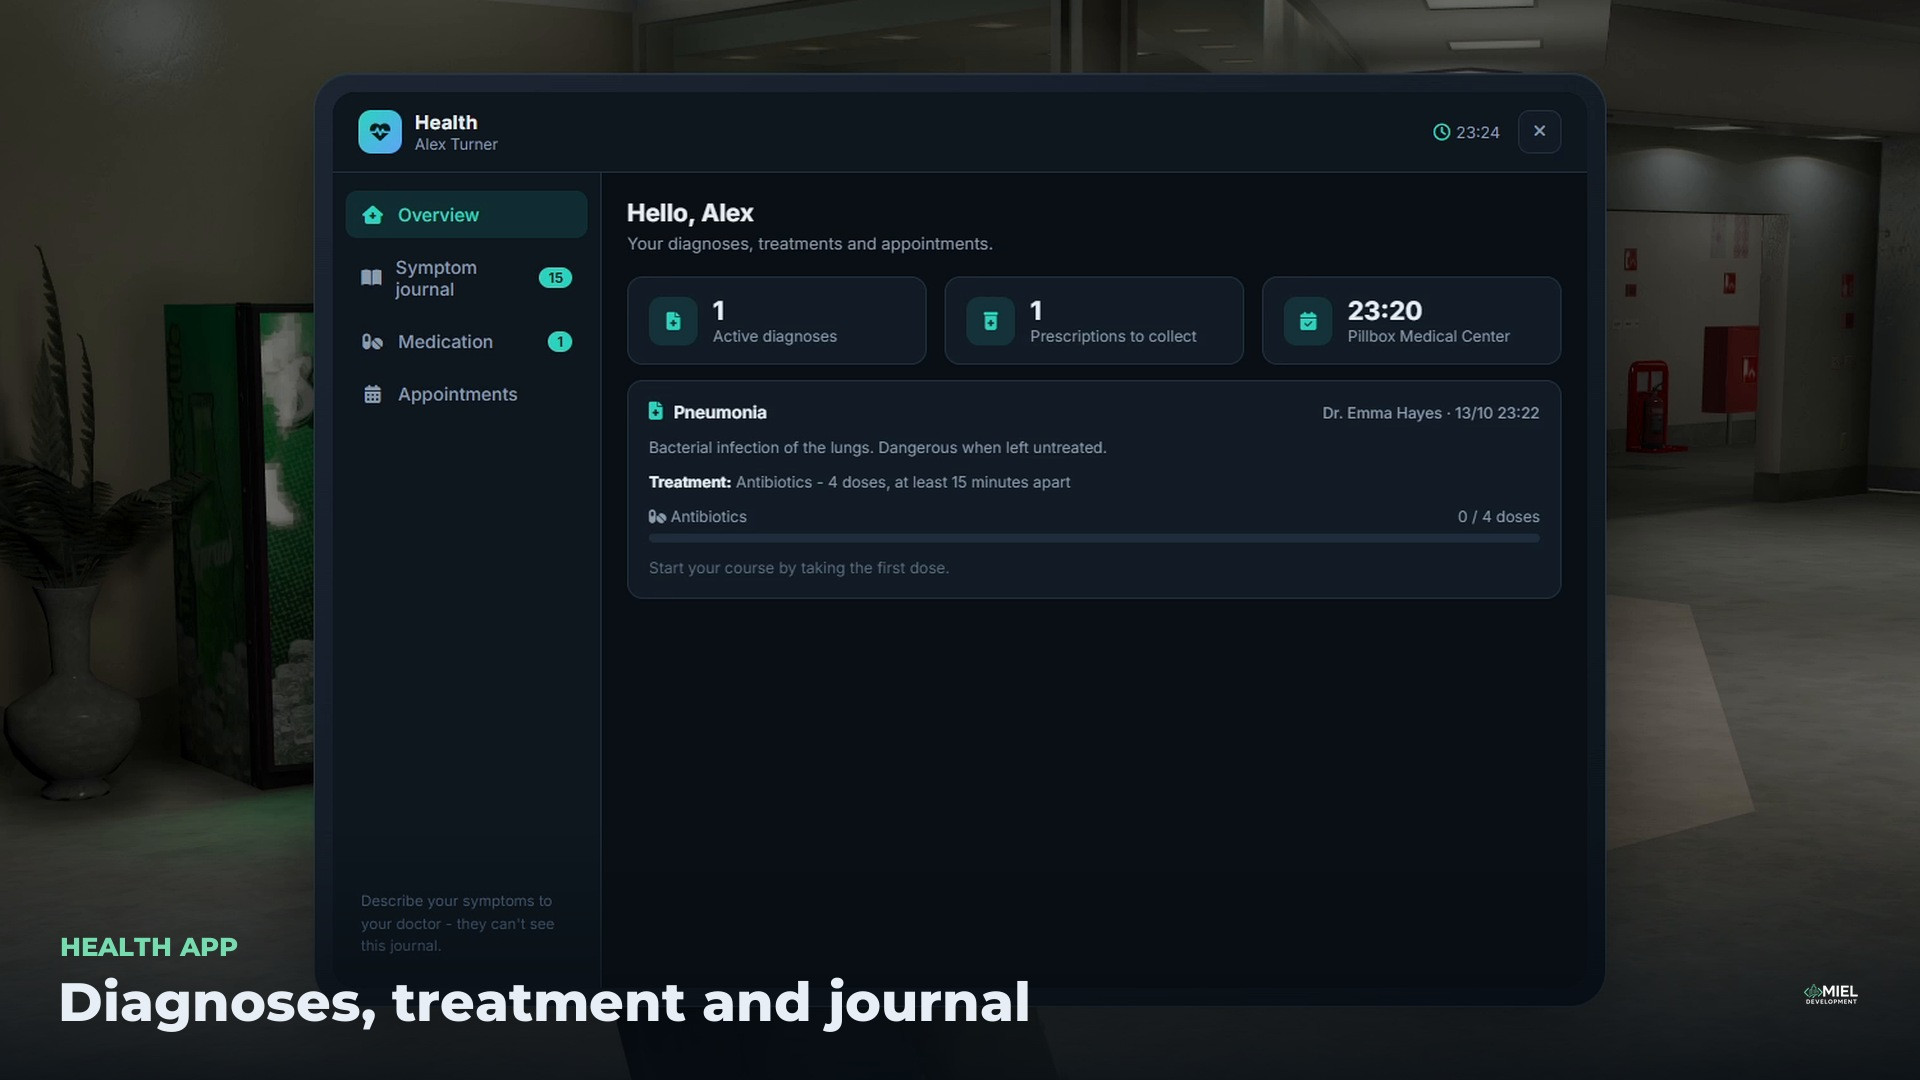
Task: Click the pill icon next to Antibiotics
Action: tap(657, 517)
